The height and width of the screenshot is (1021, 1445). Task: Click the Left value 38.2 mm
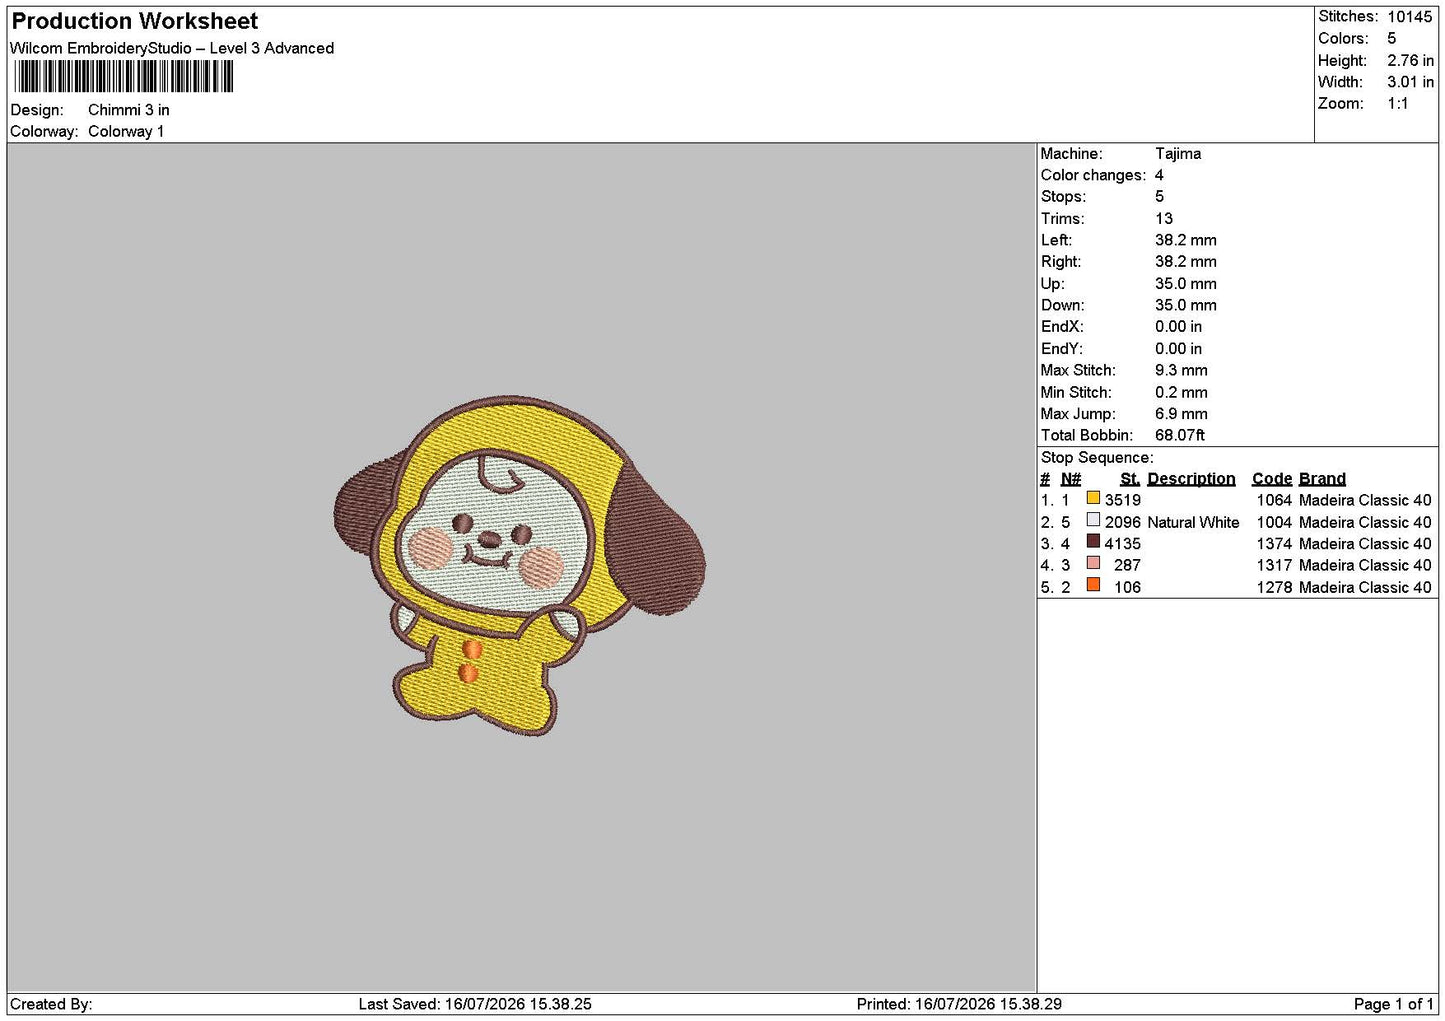1186,240
